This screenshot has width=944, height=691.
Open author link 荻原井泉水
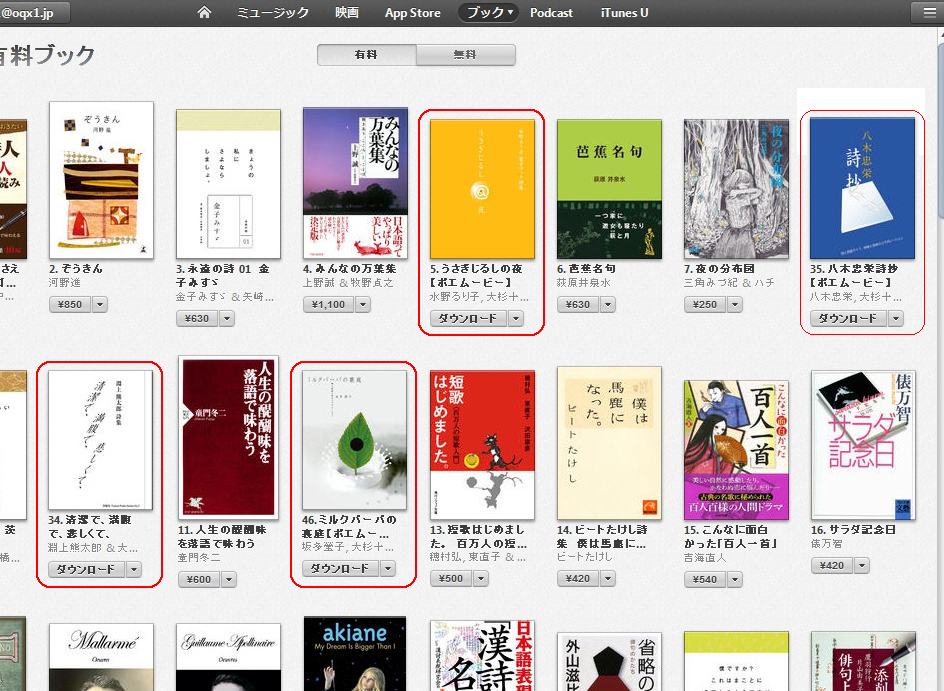tap(584, 282)
